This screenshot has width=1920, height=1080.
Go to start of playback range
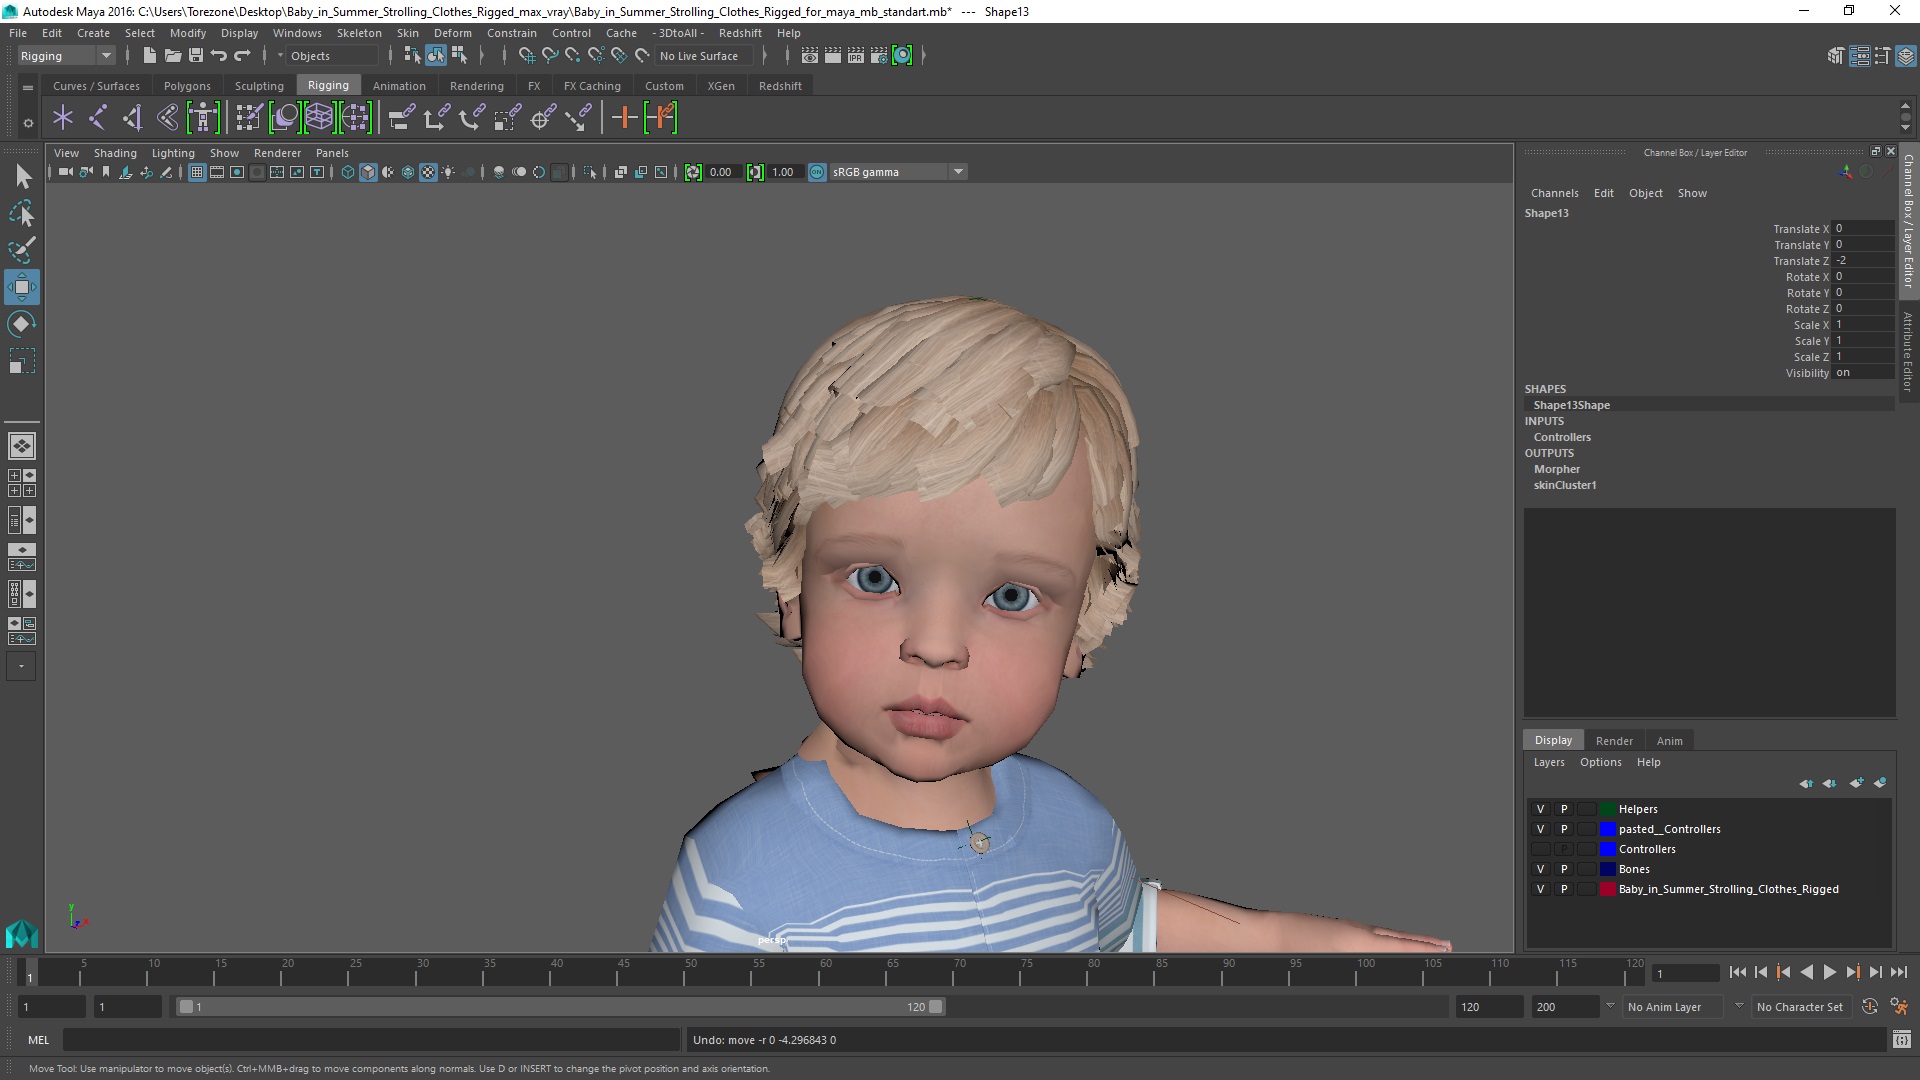1737,972
